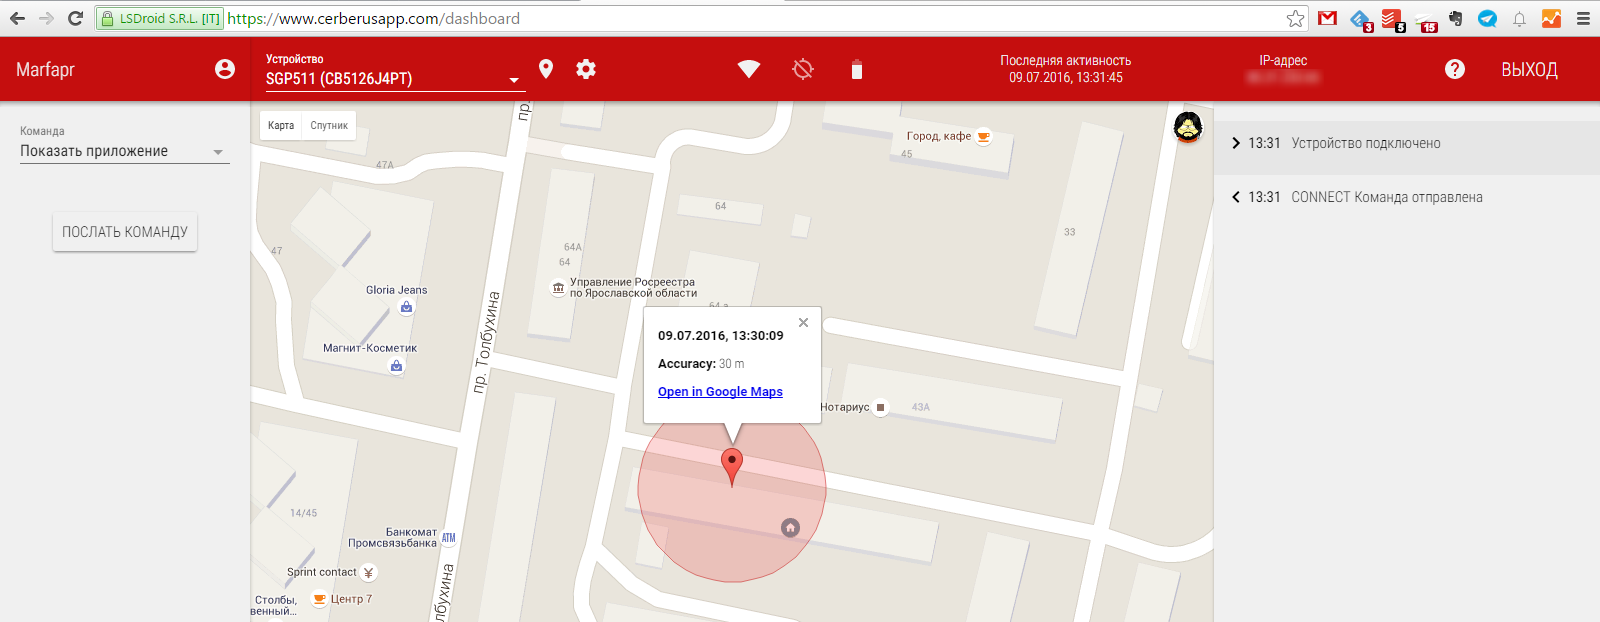Open the Telegram extension icon
The height and width of the screenshot is (622, 1600).
pyautogui.click(x=1488, y=18)
